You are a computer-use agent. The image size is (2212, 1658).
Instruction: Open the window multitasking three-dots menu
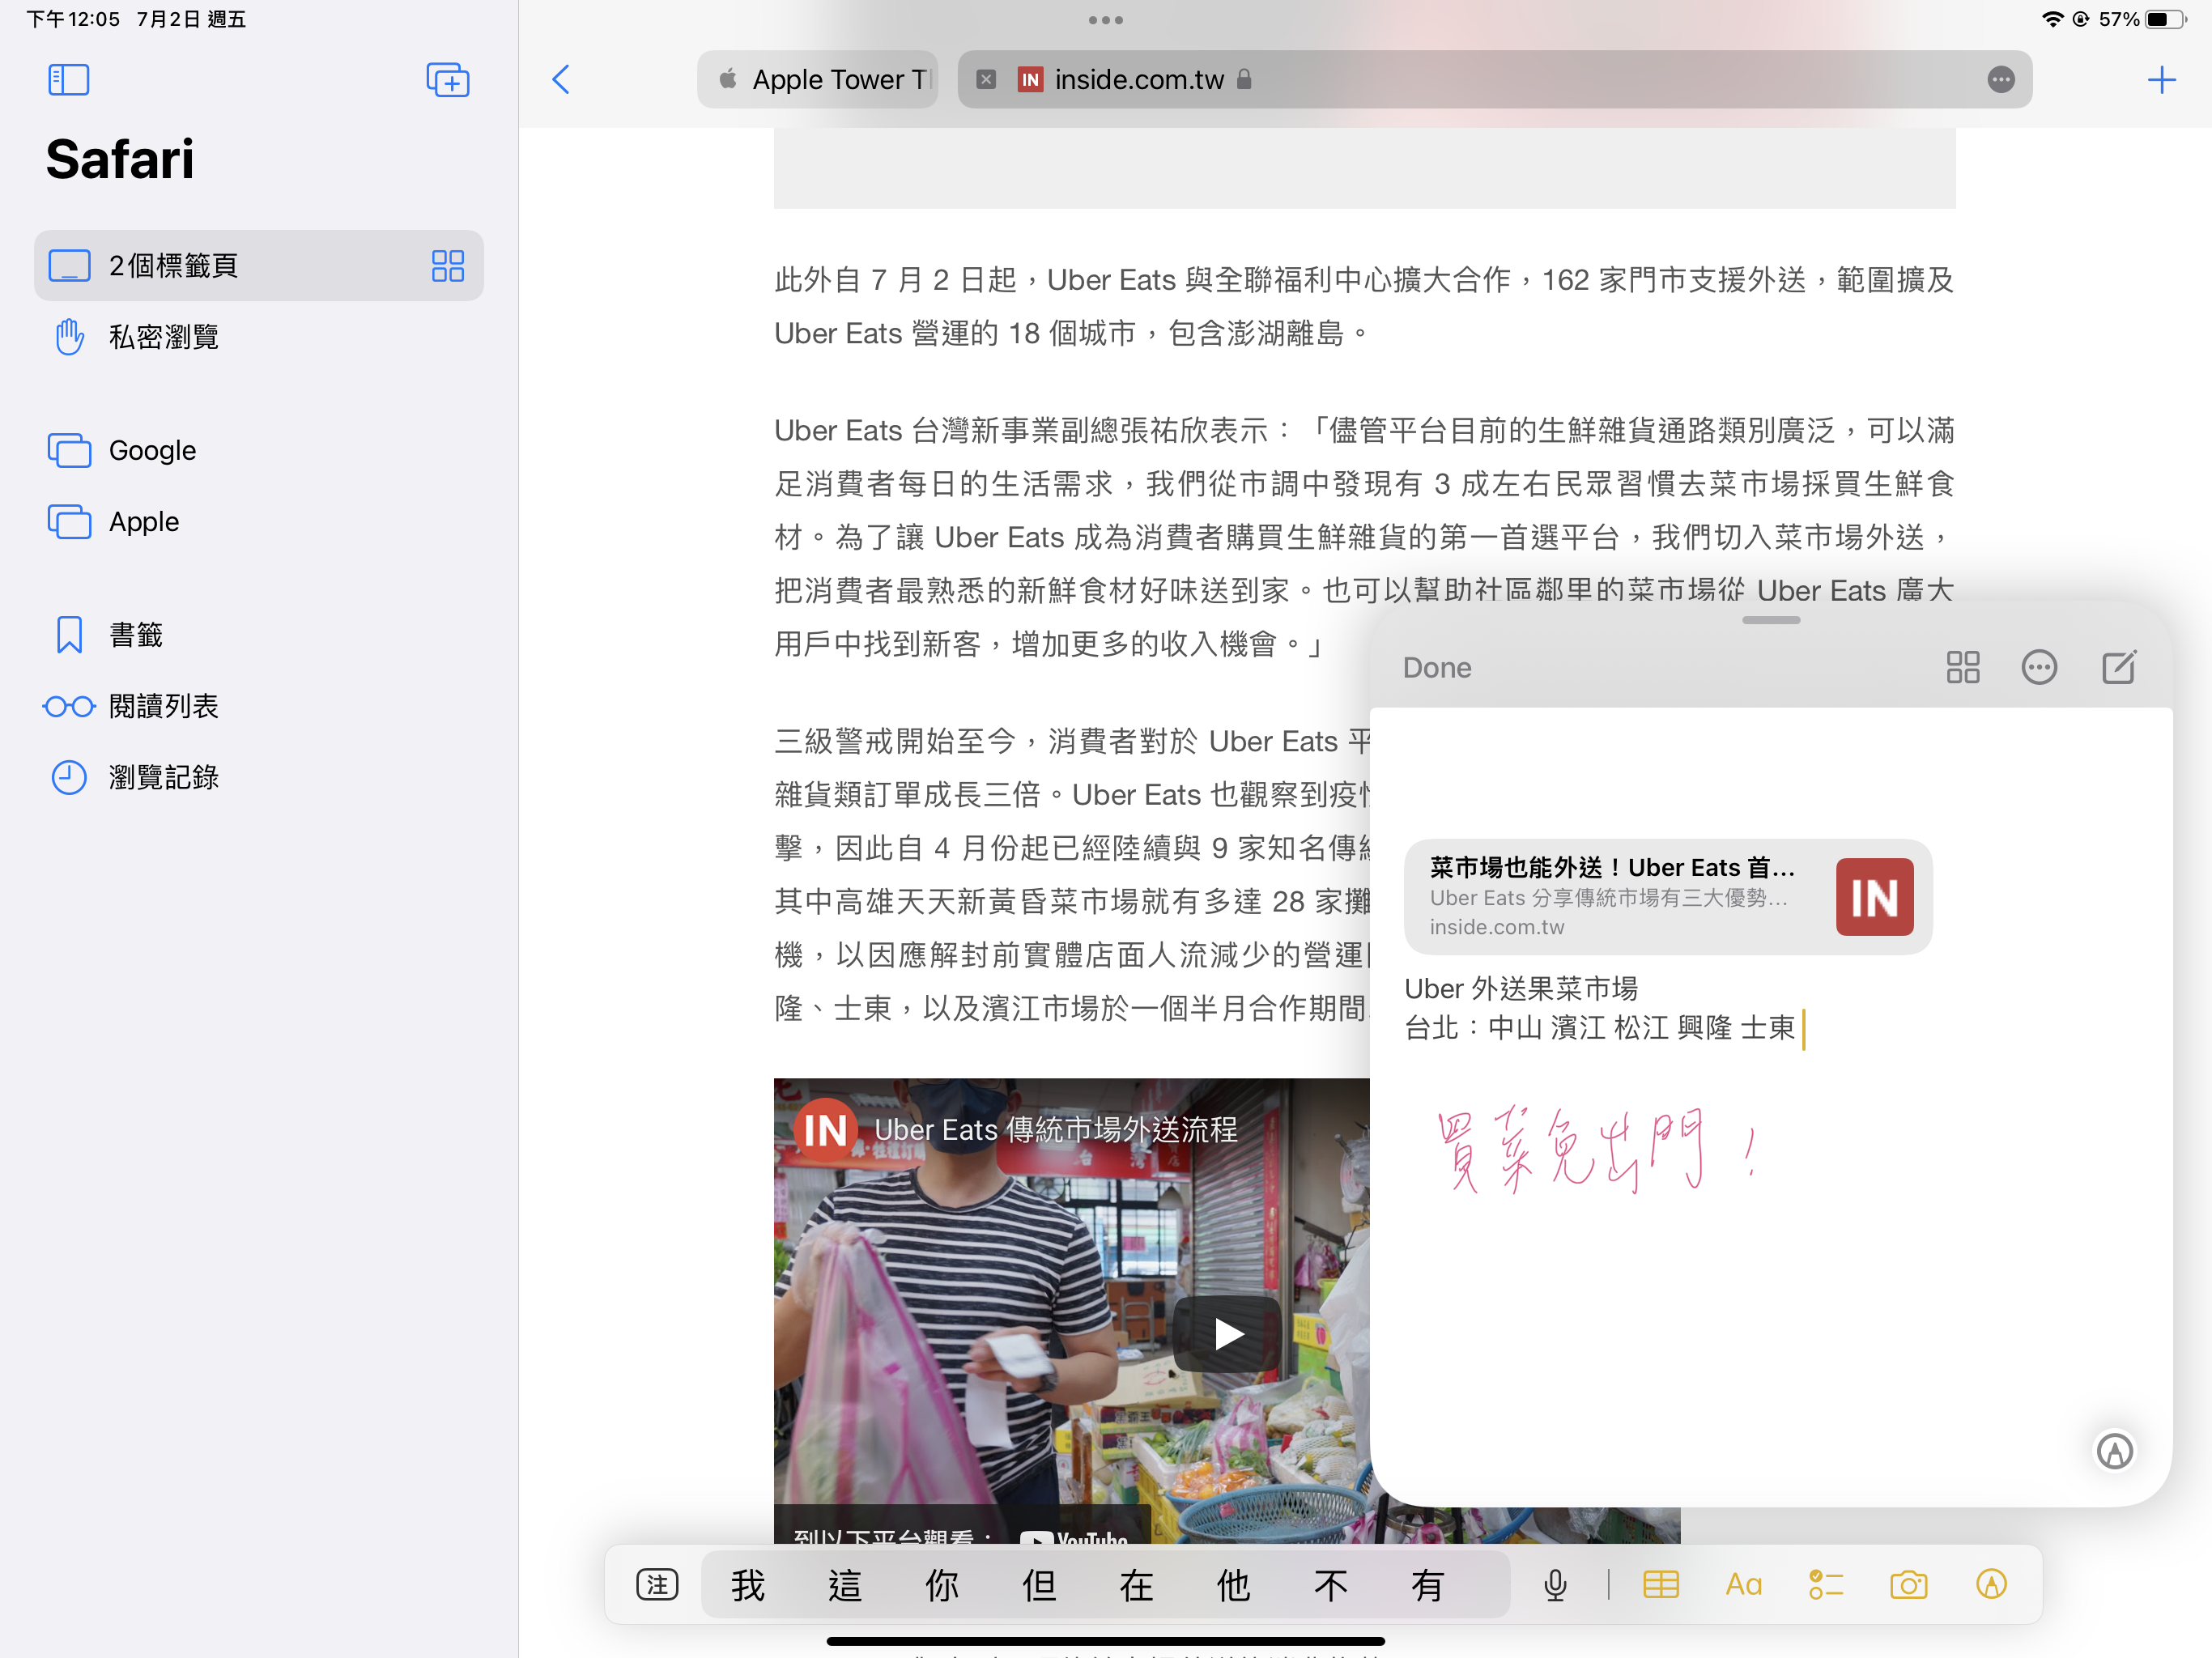[x=1106, y=20]
